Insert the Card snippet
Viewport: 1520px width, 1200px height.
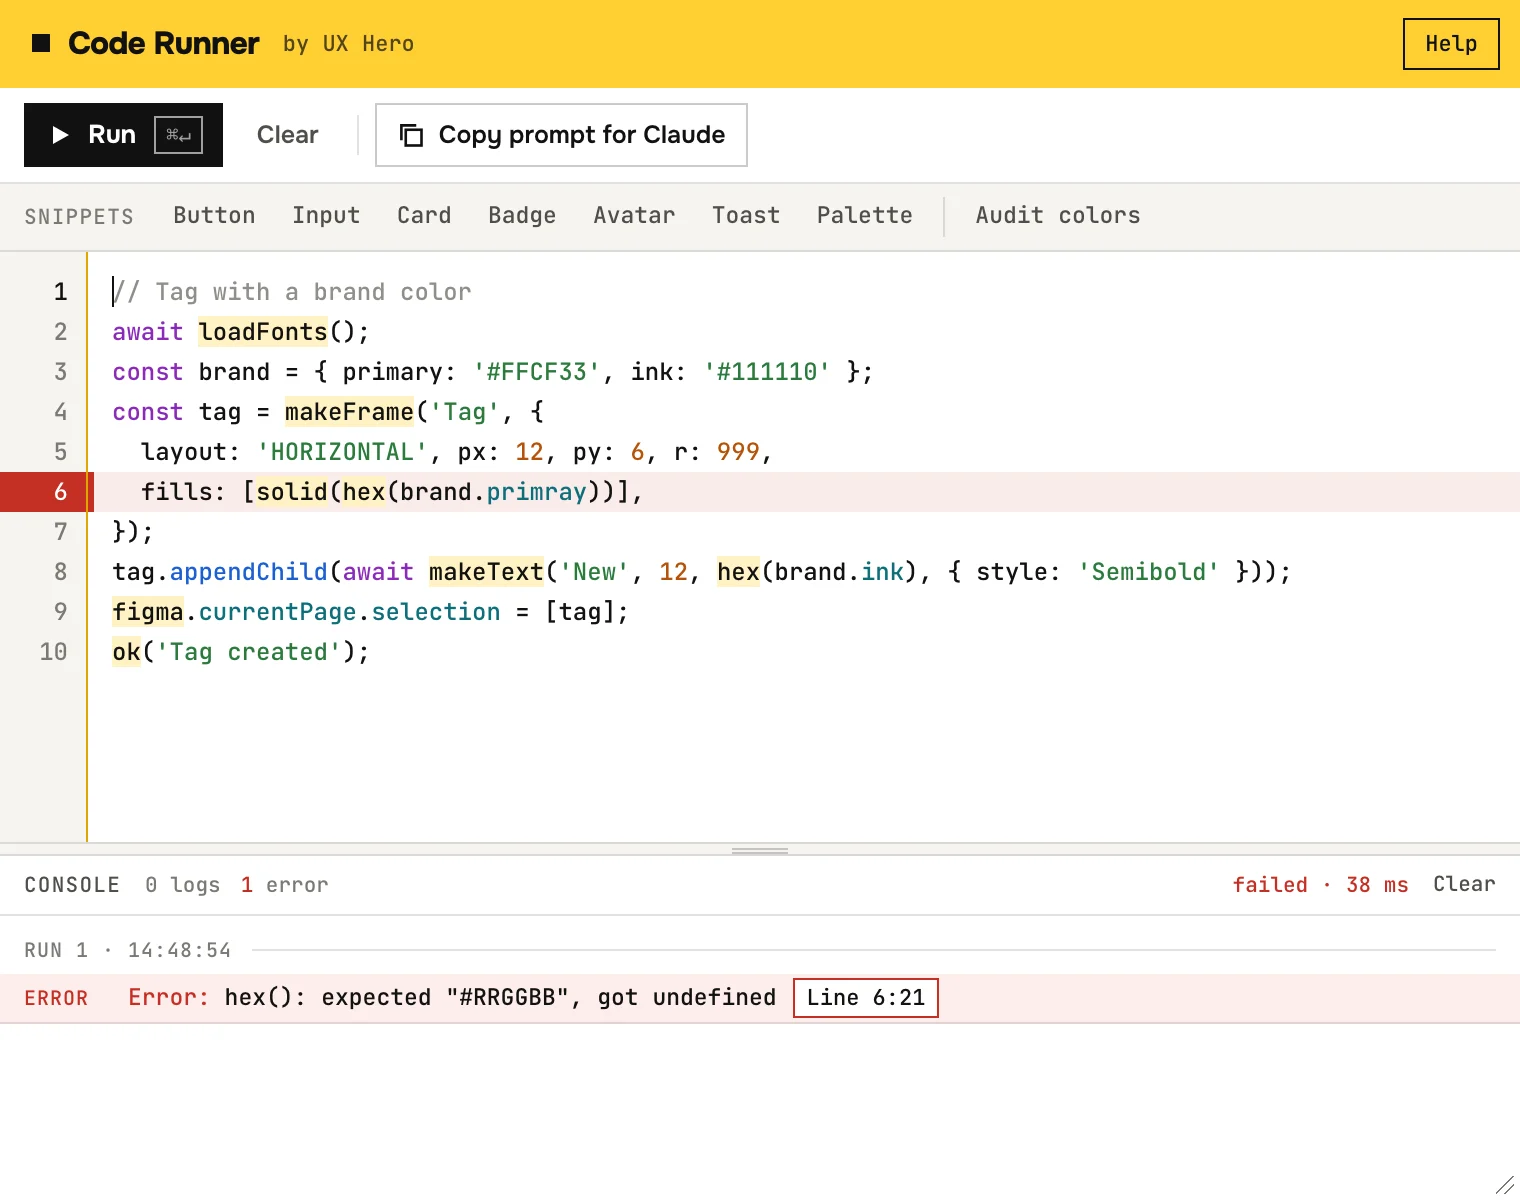[x=424, y=216]
